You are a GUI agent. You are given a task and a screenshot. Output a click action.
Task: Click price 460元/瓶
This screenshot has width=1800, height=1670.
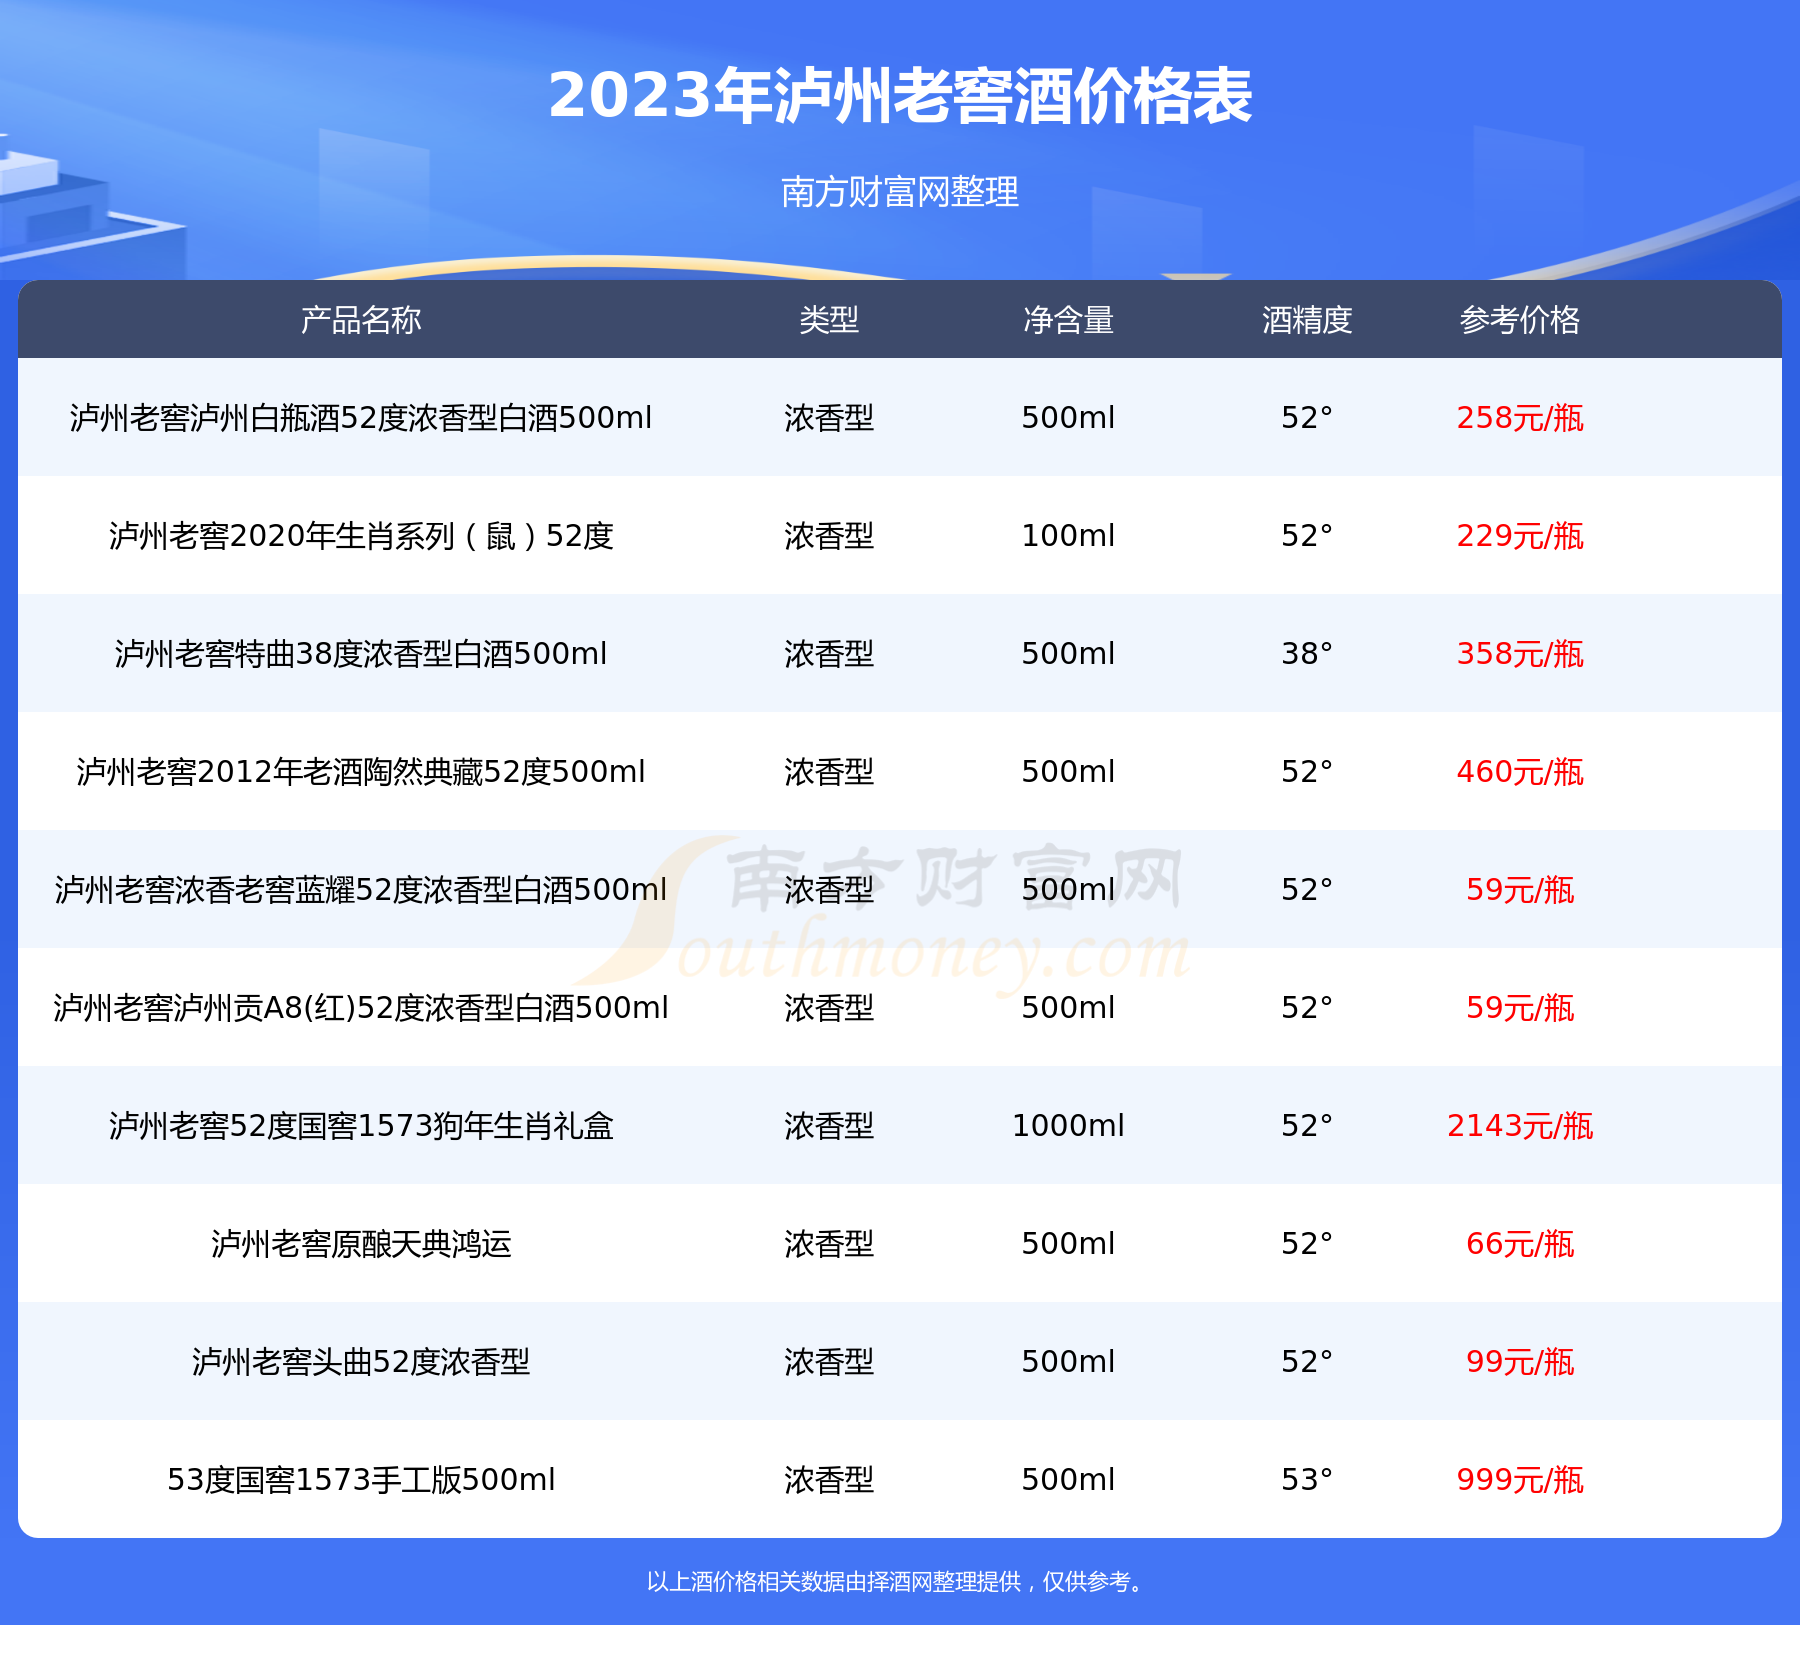(1520, 771)
